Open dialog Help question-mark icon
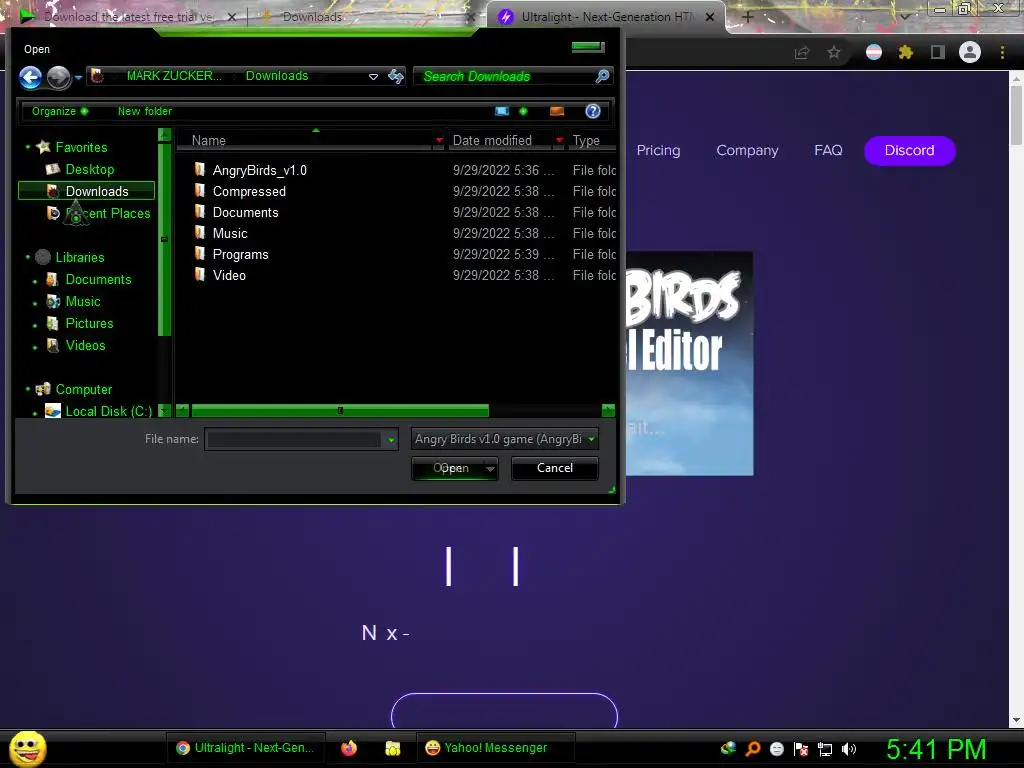This screenshot has height=768, width=1024. 592,111
